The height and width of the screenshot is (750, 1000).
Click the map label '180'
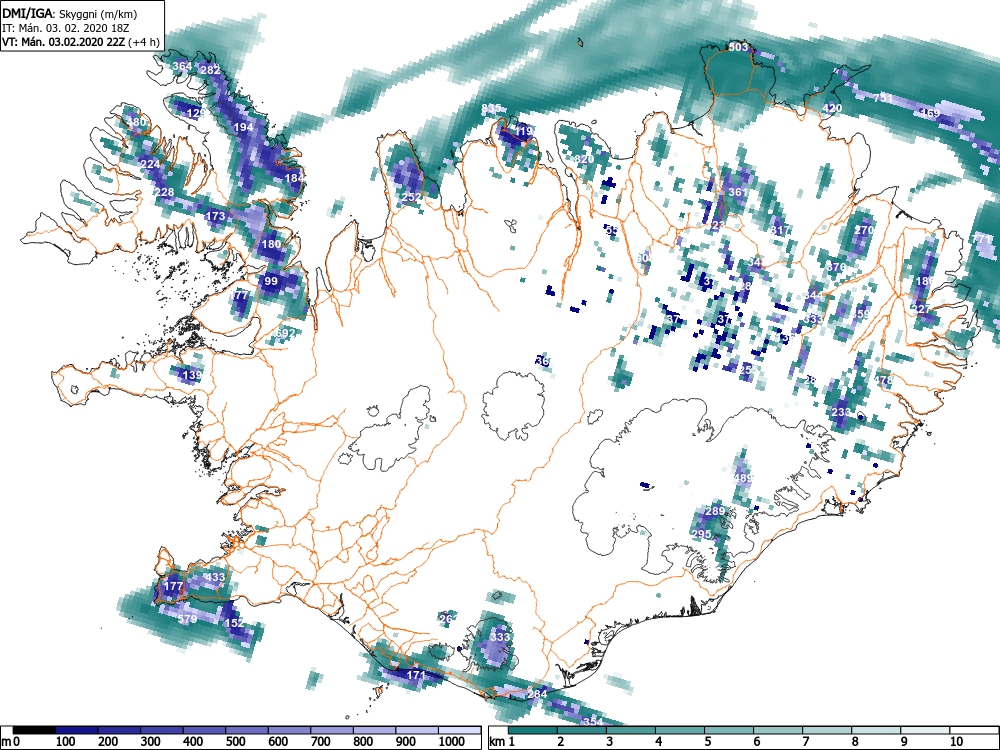(271, 244)
